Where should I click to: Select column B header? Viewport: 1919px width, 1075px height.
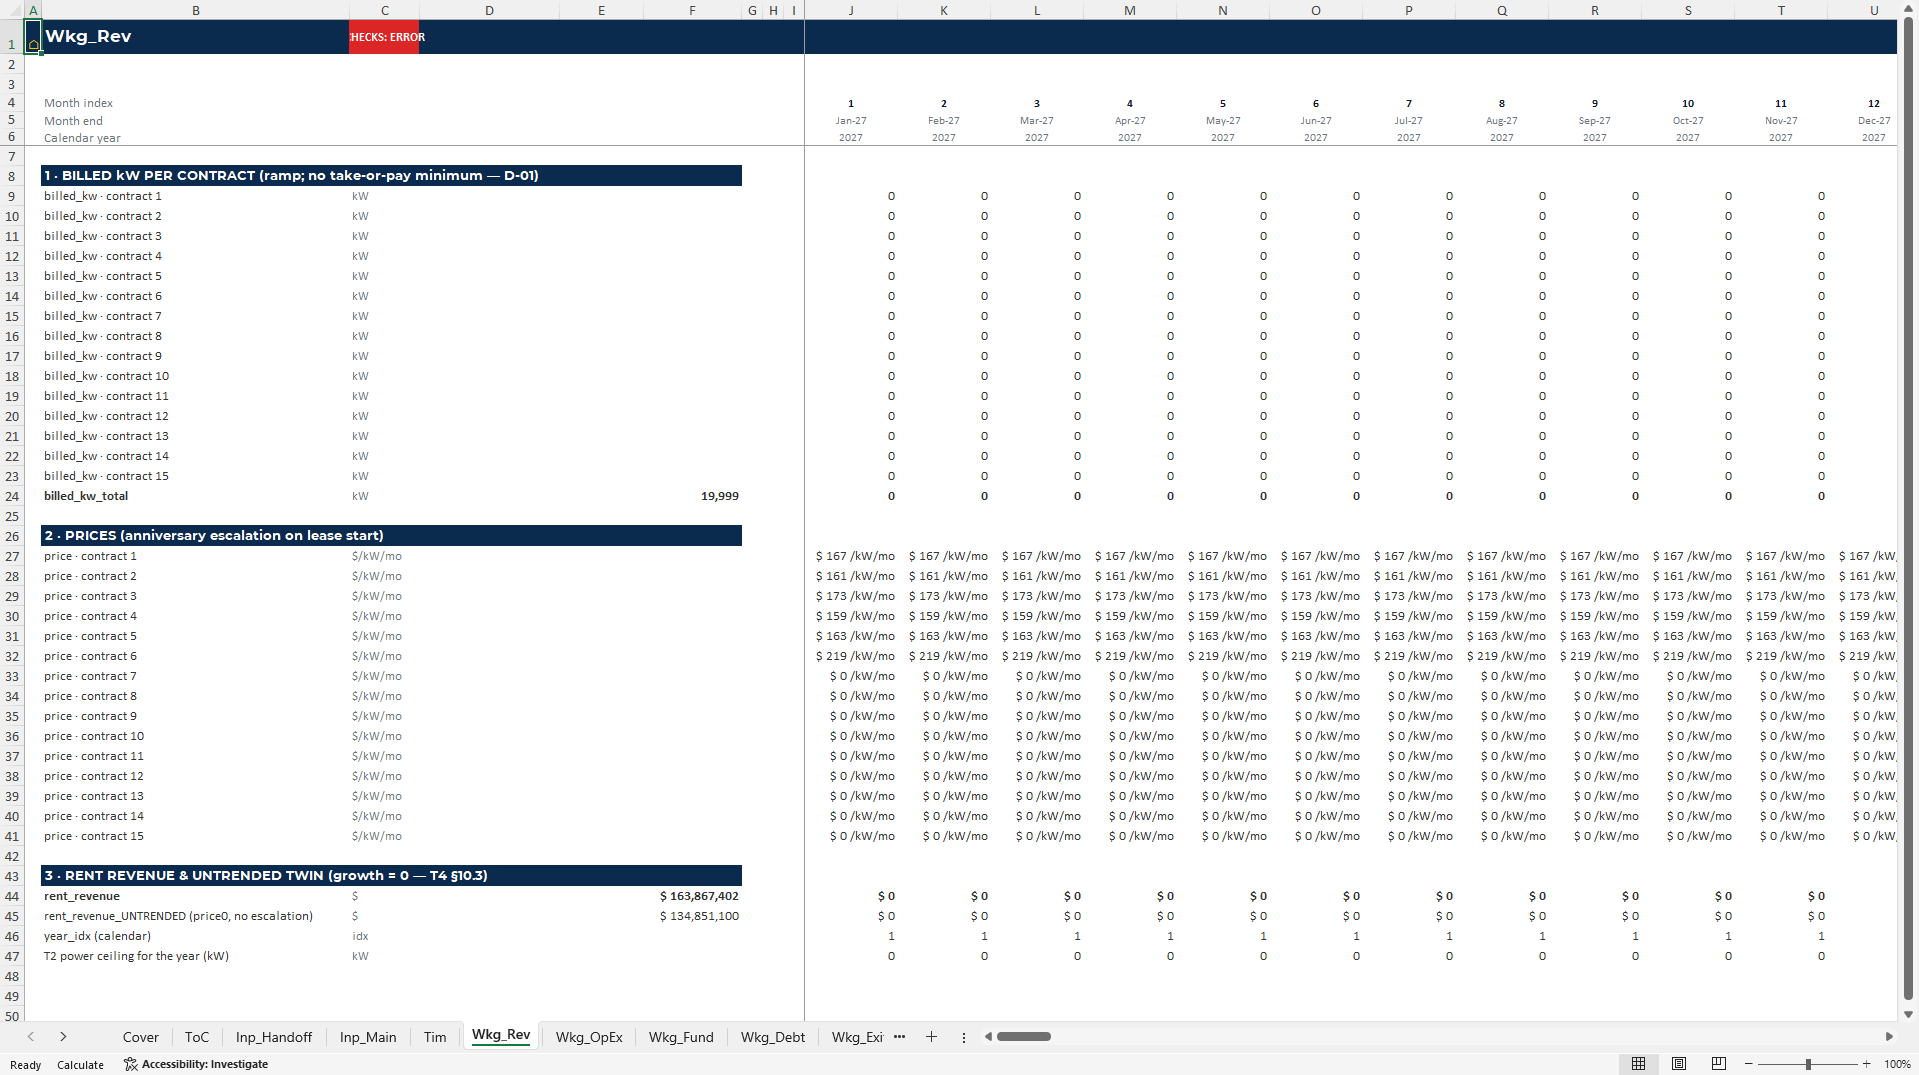coord(196,10)
